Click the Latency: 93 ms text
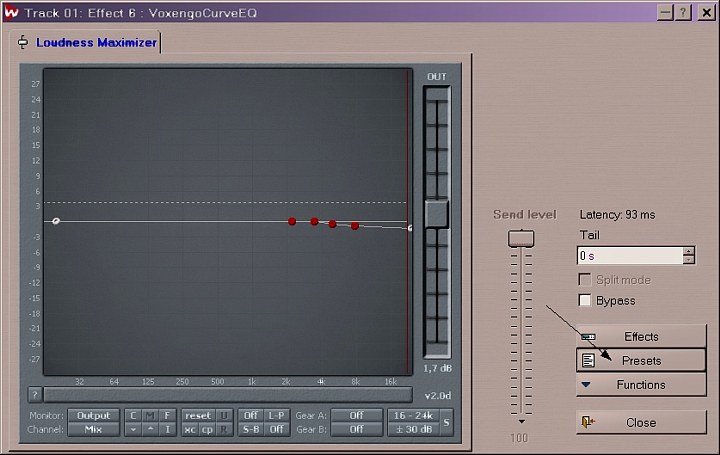This screenshot has height=455, width=720. tap(617, 214)
